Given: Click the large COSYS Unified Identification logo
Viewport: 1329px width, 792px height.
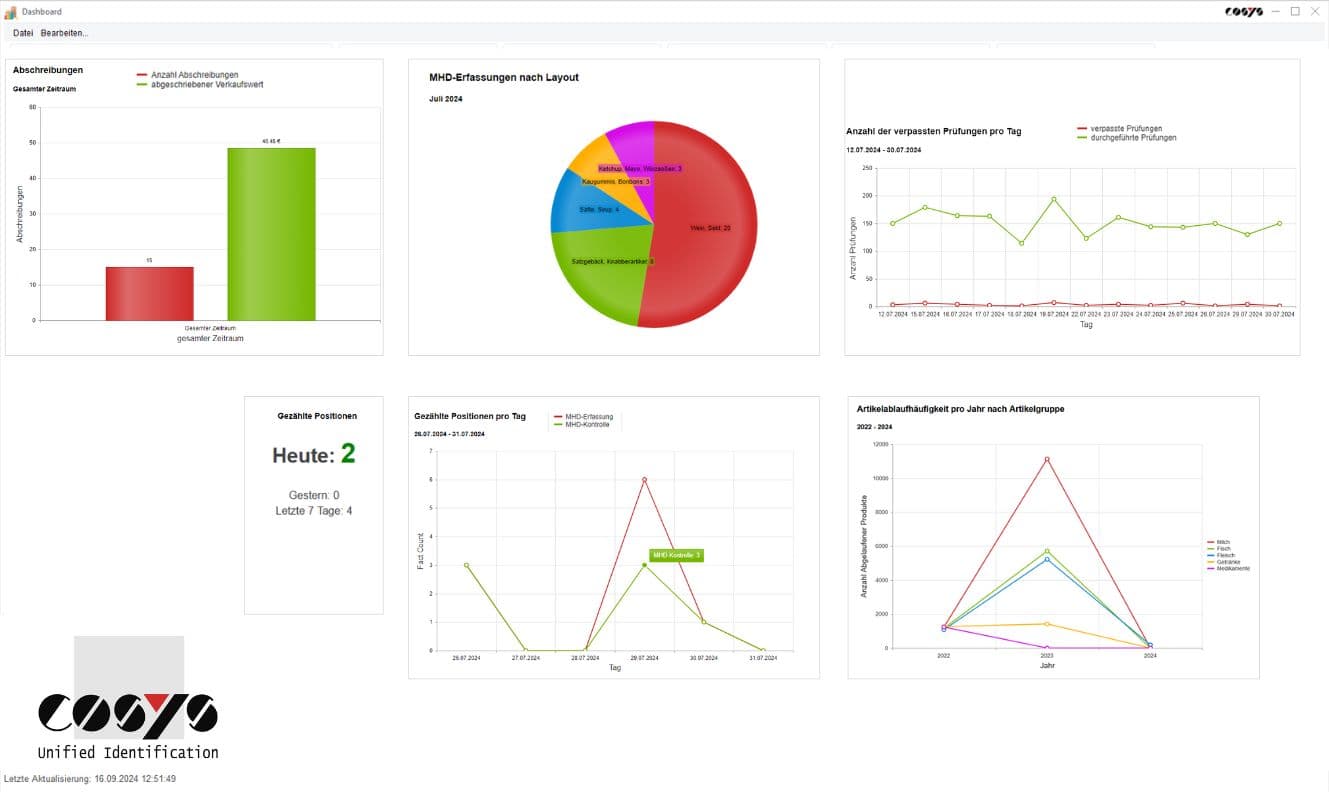Looking at the screenshot, I should 128,698.
